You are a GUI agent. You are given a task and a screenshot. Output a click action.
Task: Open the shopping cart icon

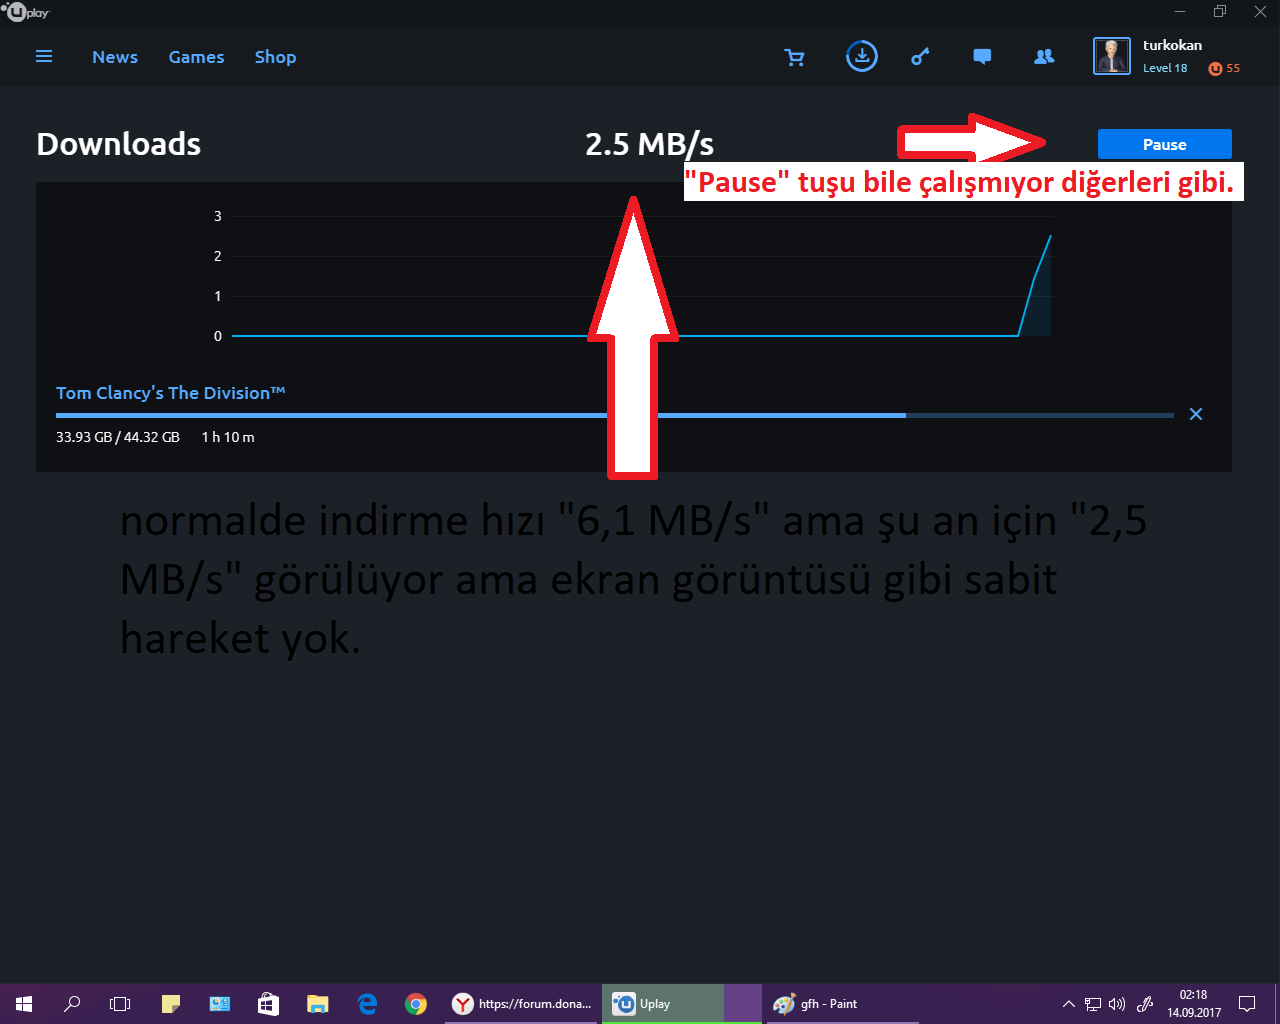[x=795, y=57]
